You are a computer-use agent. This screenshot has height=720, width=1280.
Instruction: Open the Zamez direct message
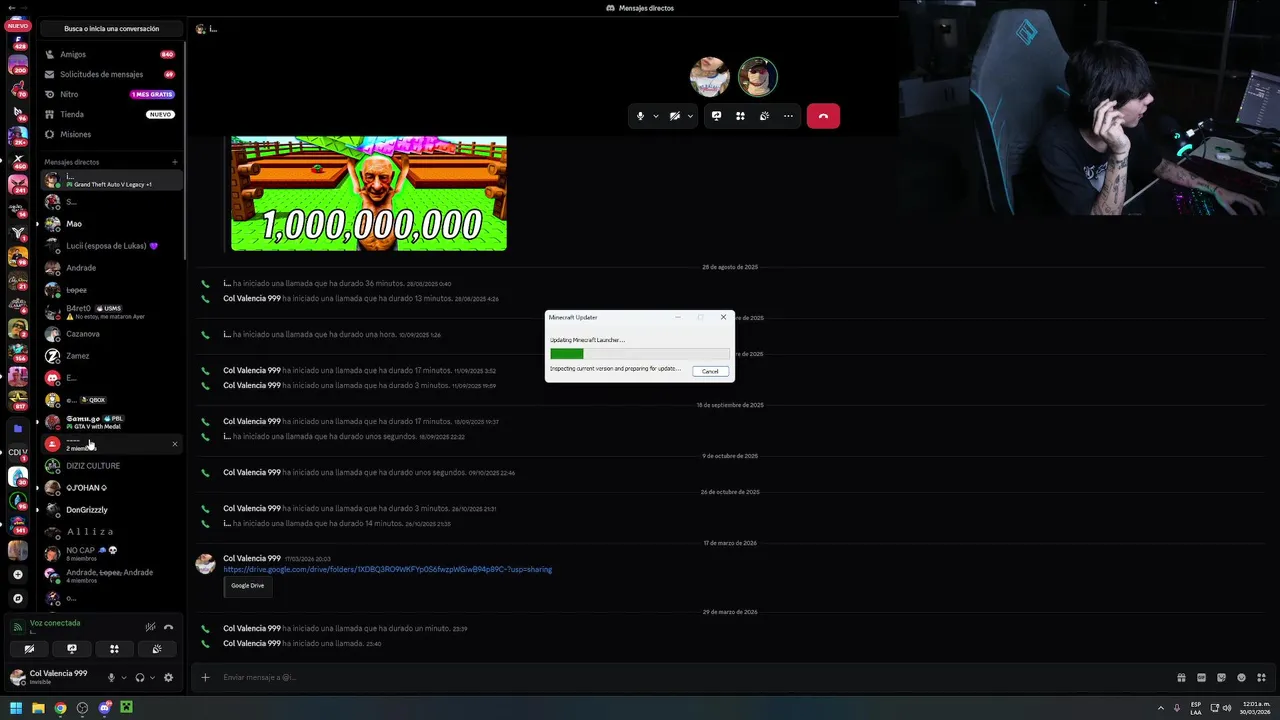pos(111,356)
